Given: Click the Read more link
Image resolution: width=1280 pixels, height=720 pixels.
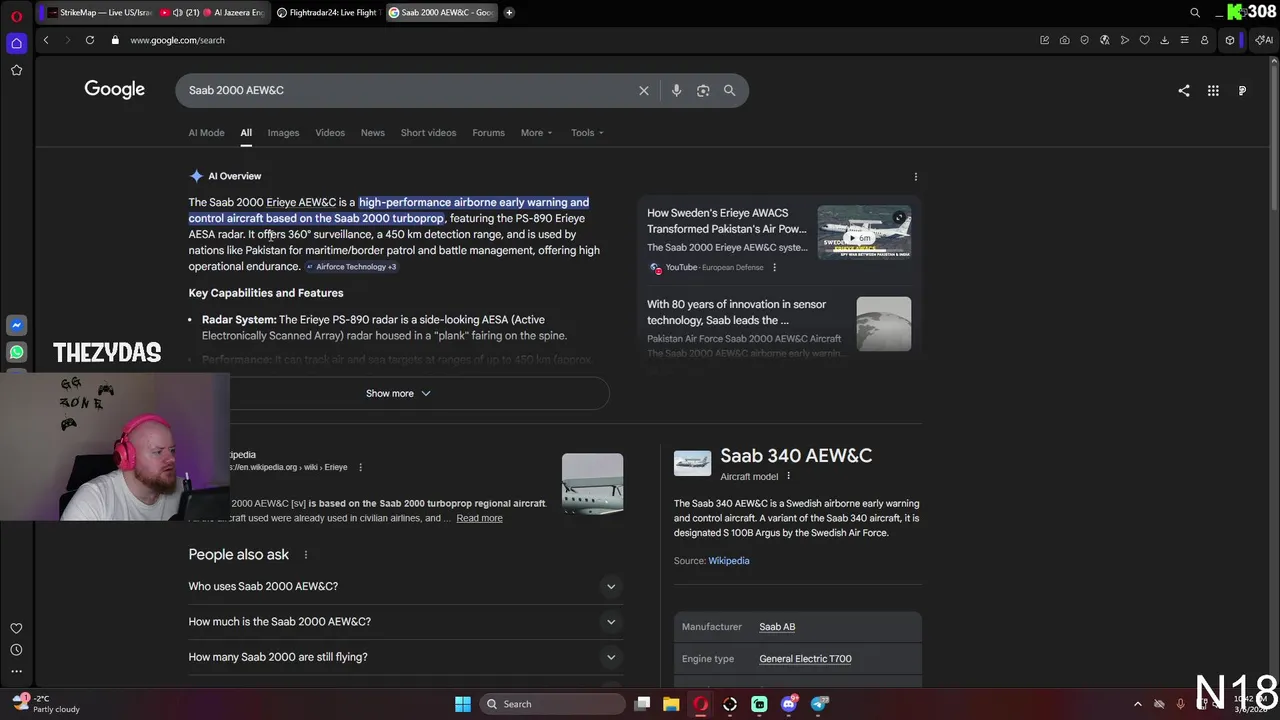Looking at the screenshot, I should pos(480,518).
